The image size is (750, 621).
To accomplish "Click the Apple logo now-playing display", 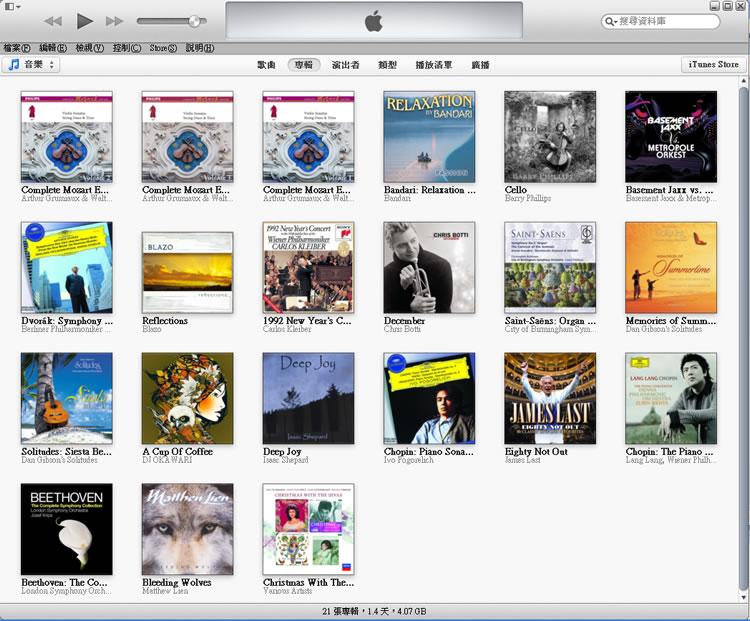I will (x=374, y=20).
